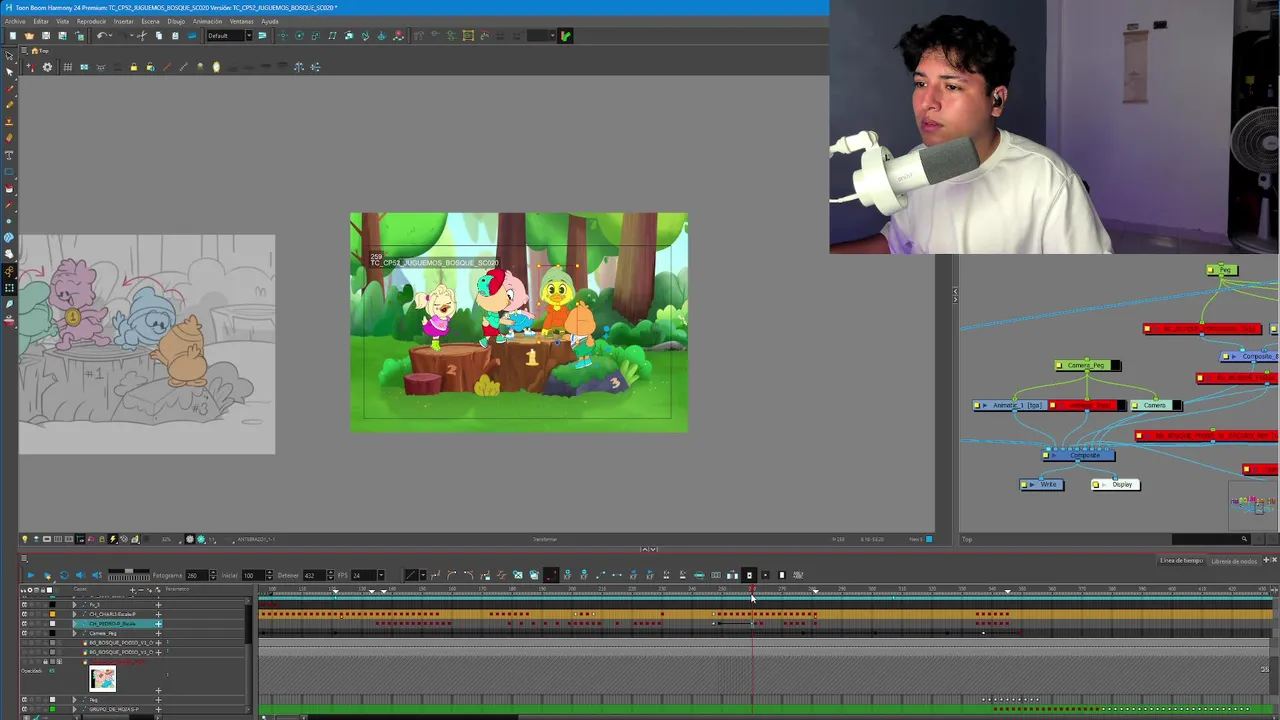Click the add layer plus icon in timeline header
This screenshot has height=720, width=1280.
tap(133, 590)
